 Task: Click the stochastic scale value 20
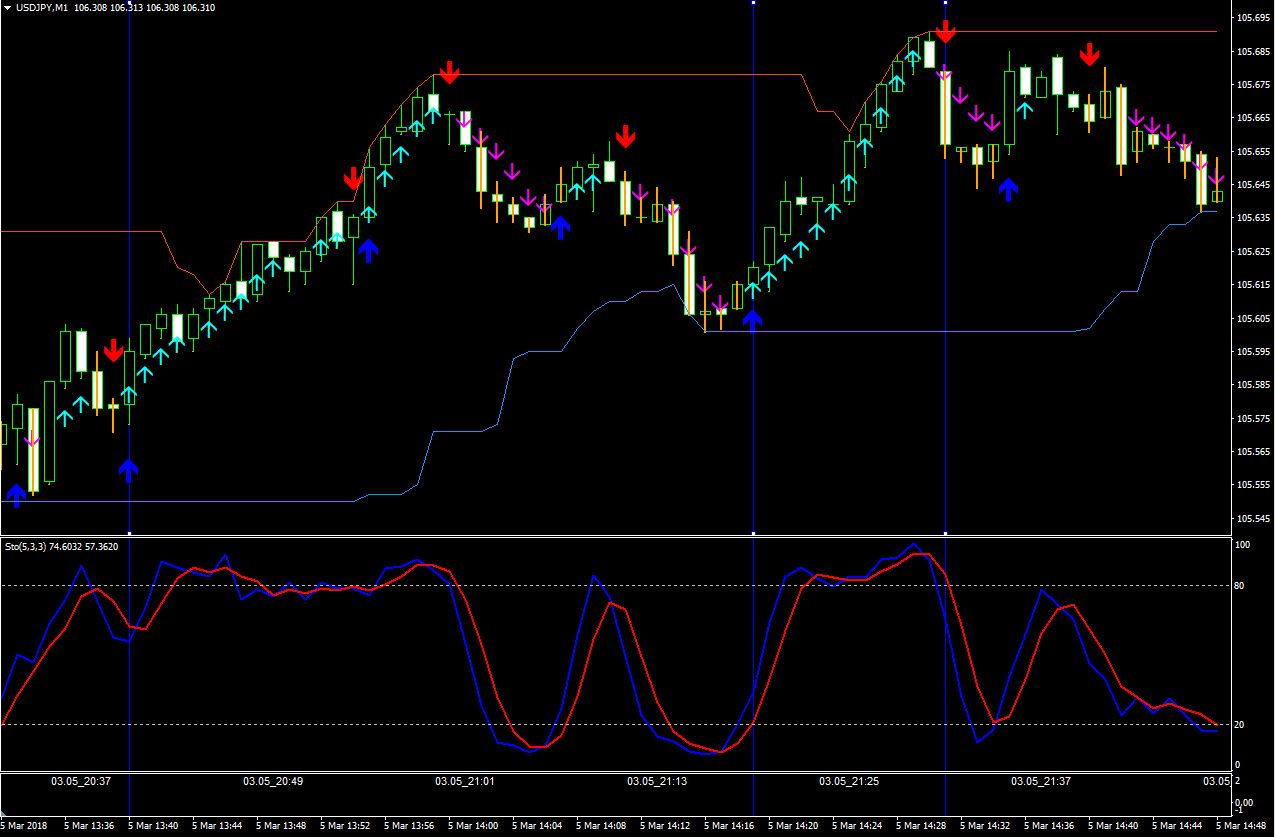click(1239, 724)
